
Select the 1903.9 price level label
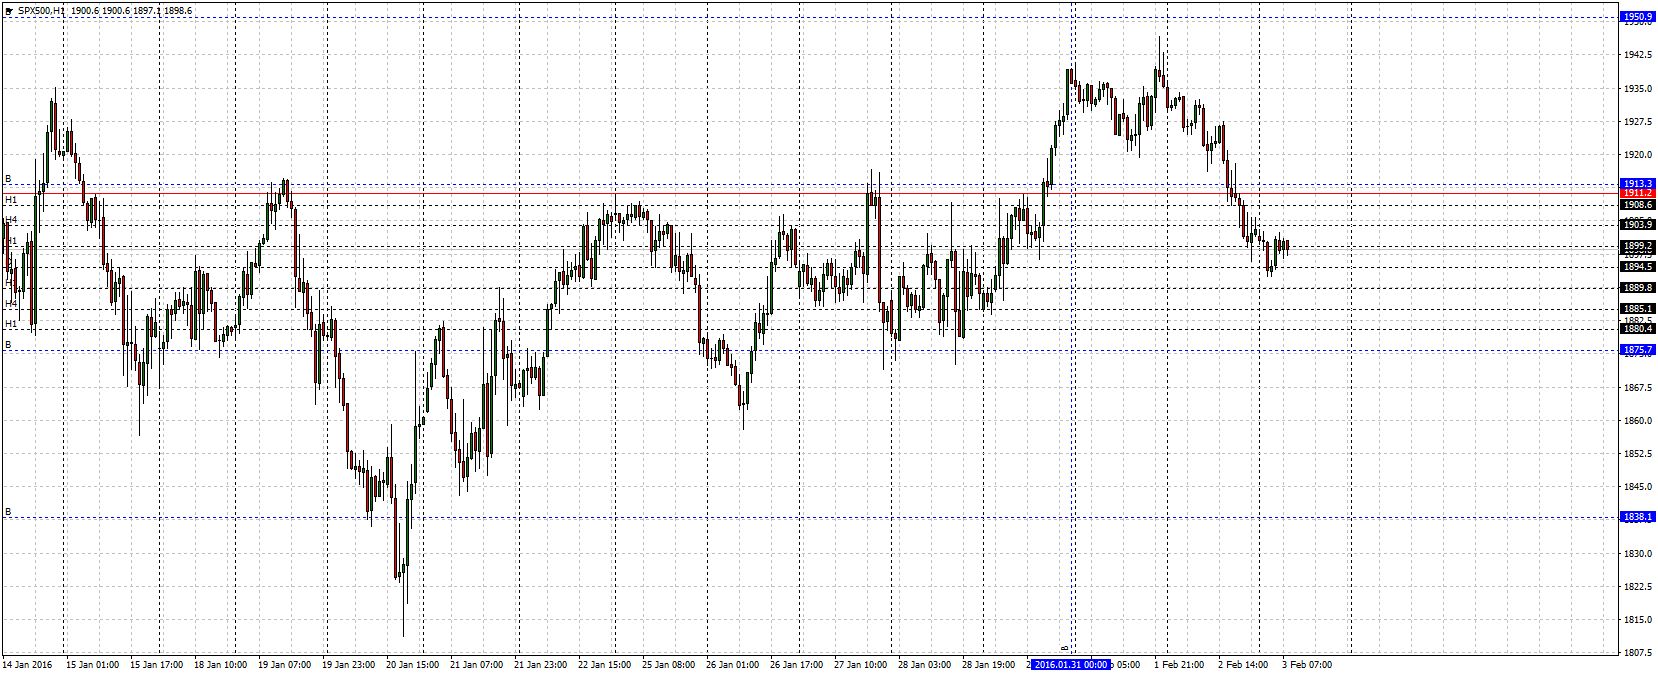pos(1637,225)
